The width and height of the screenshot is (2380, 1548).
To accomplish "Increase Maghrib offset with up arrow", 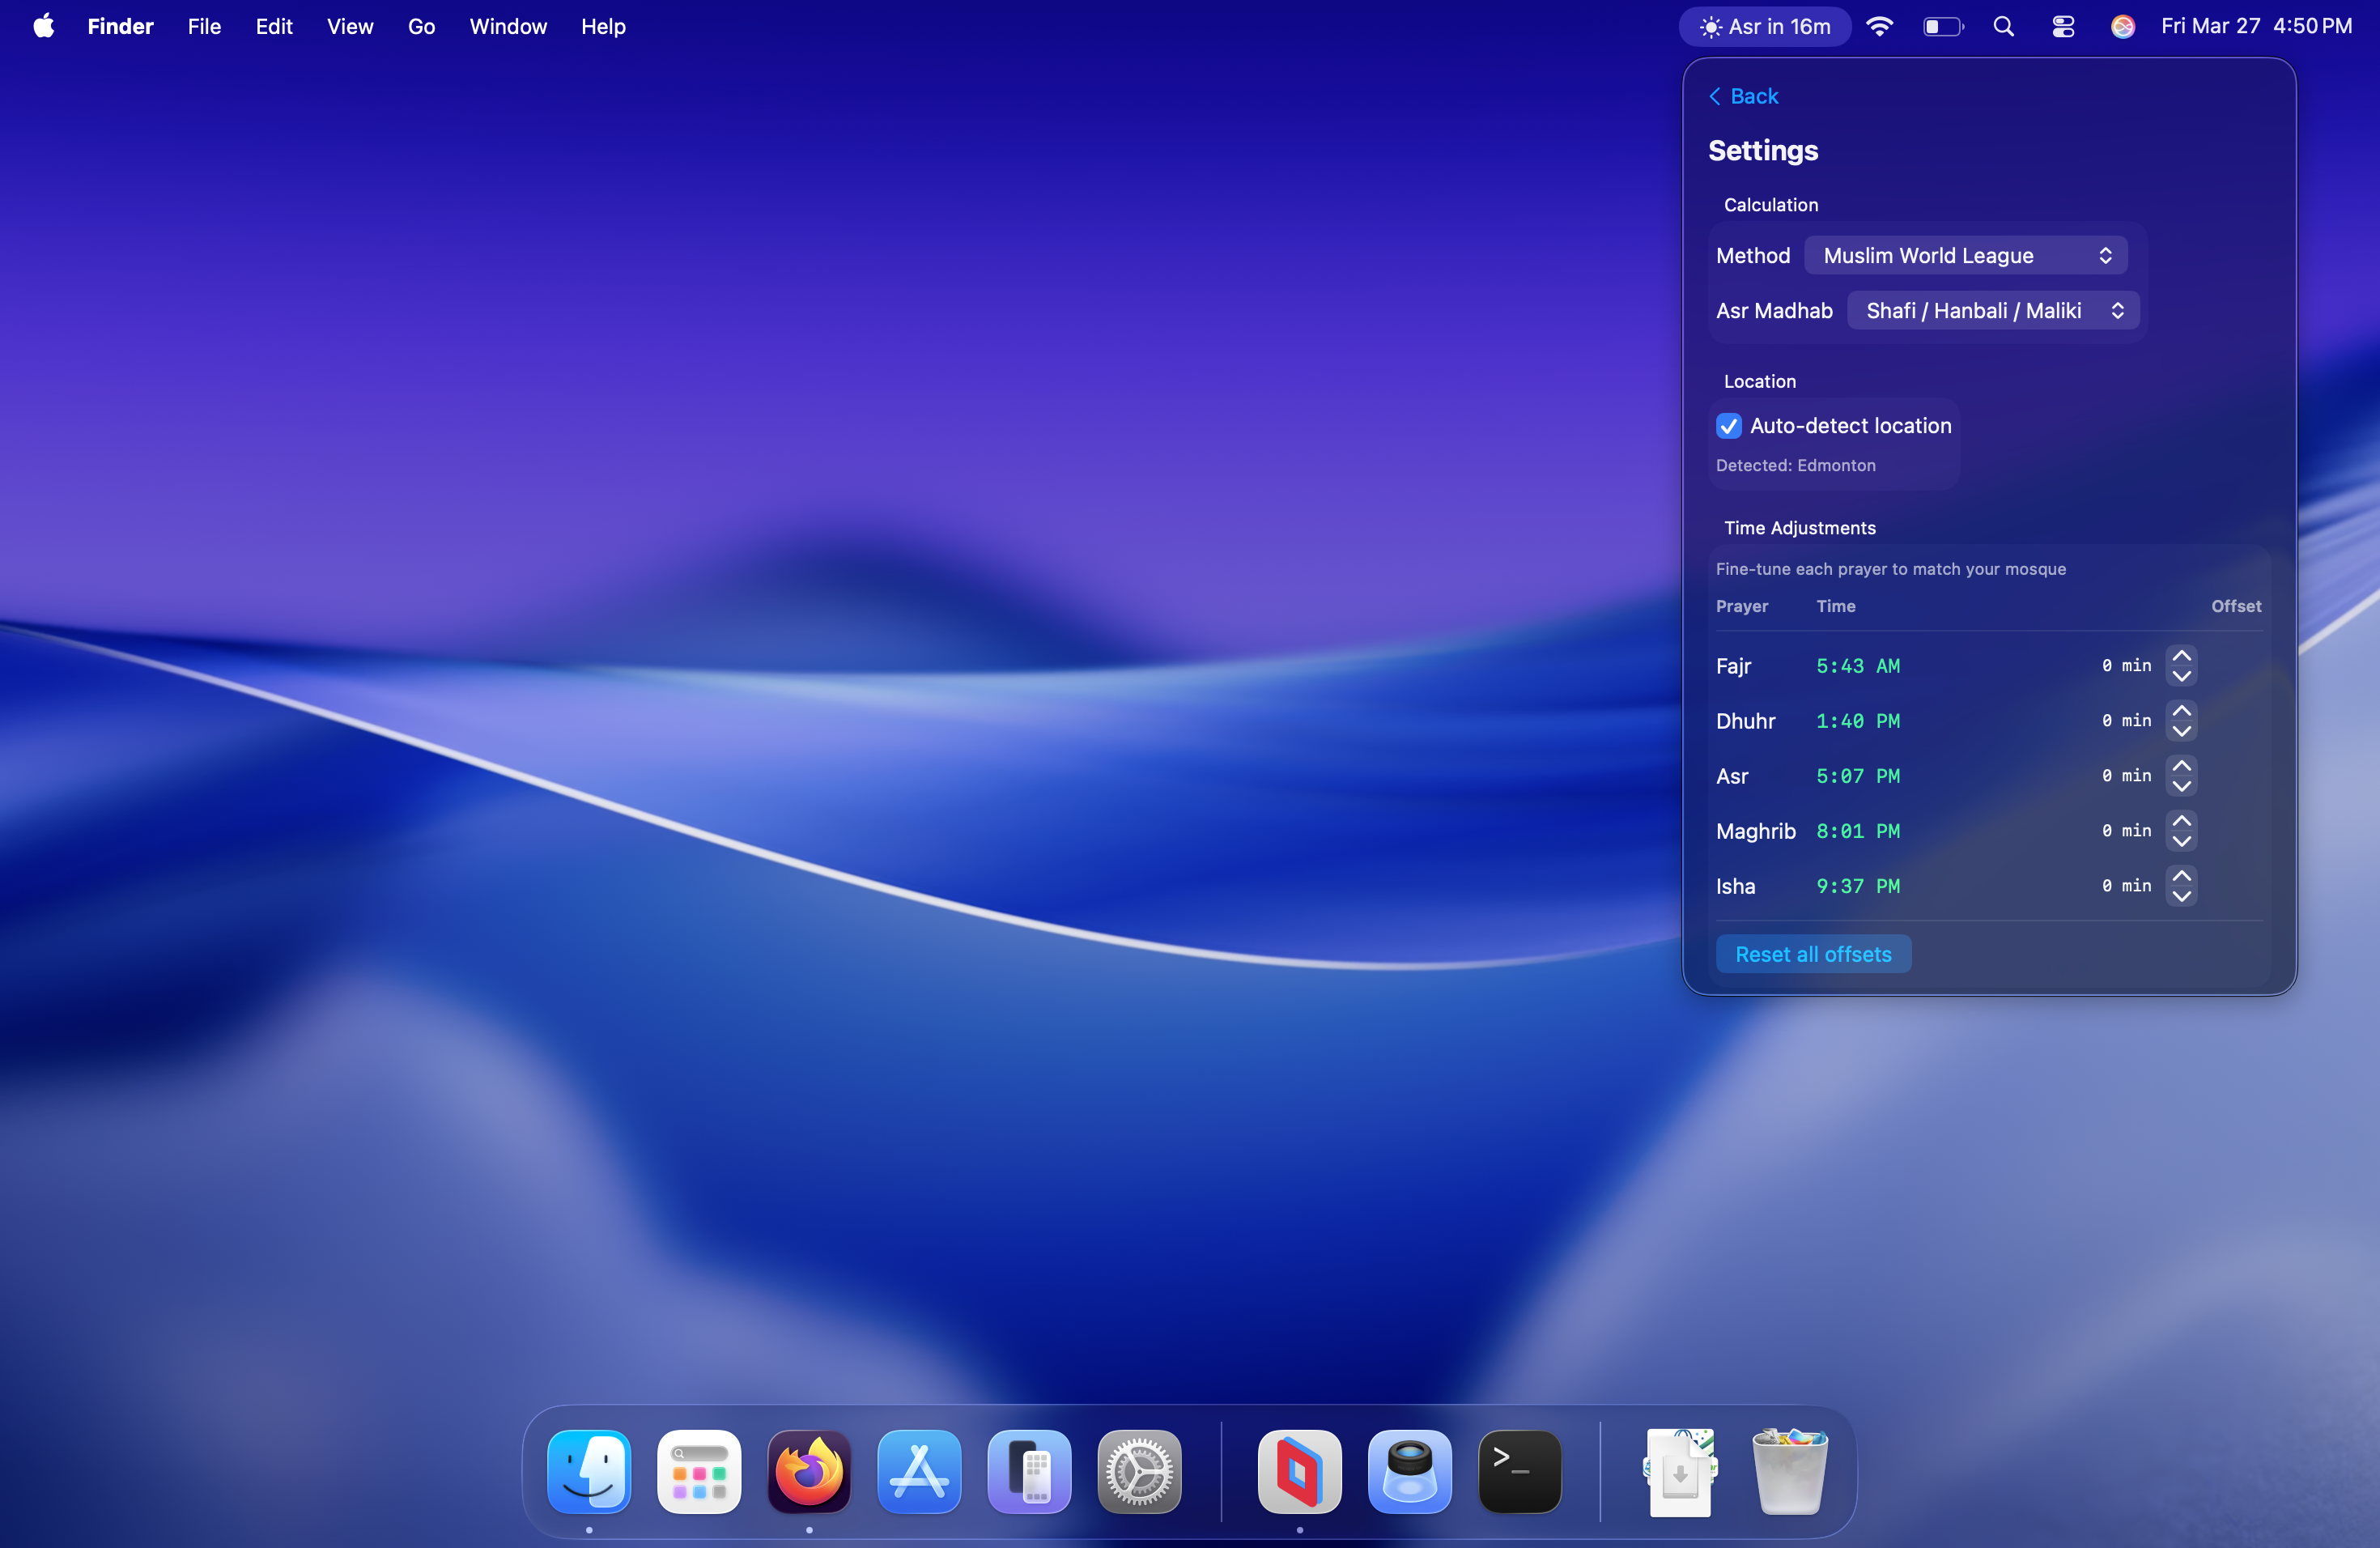I will (2182, 821).
